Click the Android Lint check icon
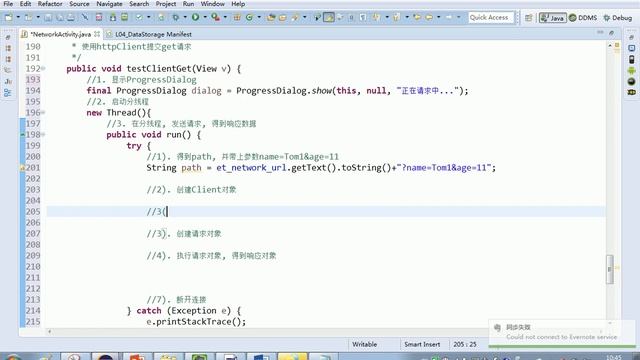The image size is (640, 360). [x=139, y=17]
